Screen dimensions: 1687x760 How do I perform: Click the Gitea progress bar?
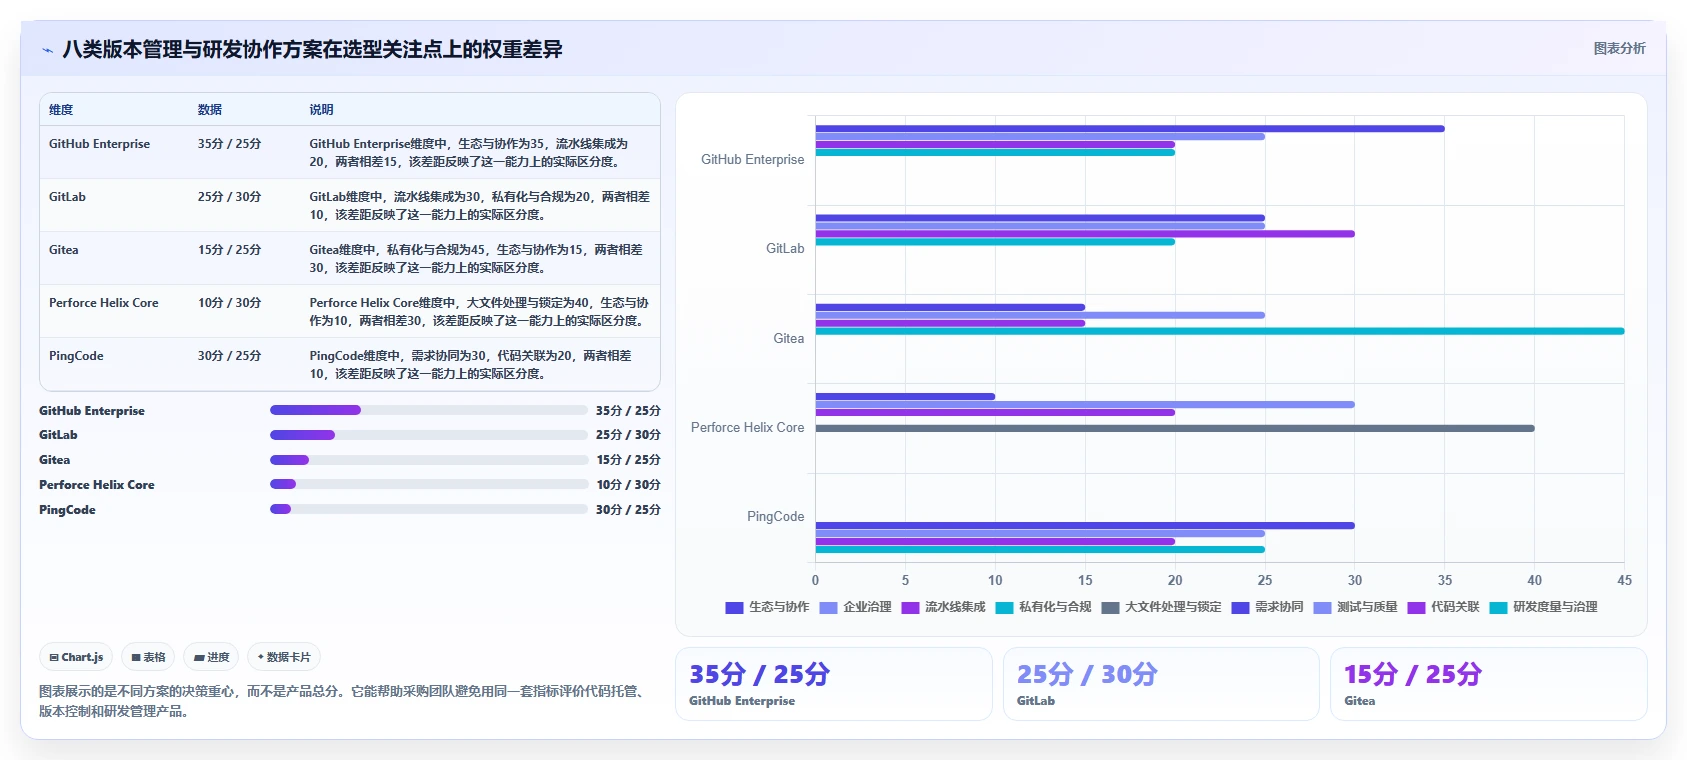tap(428, 460)
